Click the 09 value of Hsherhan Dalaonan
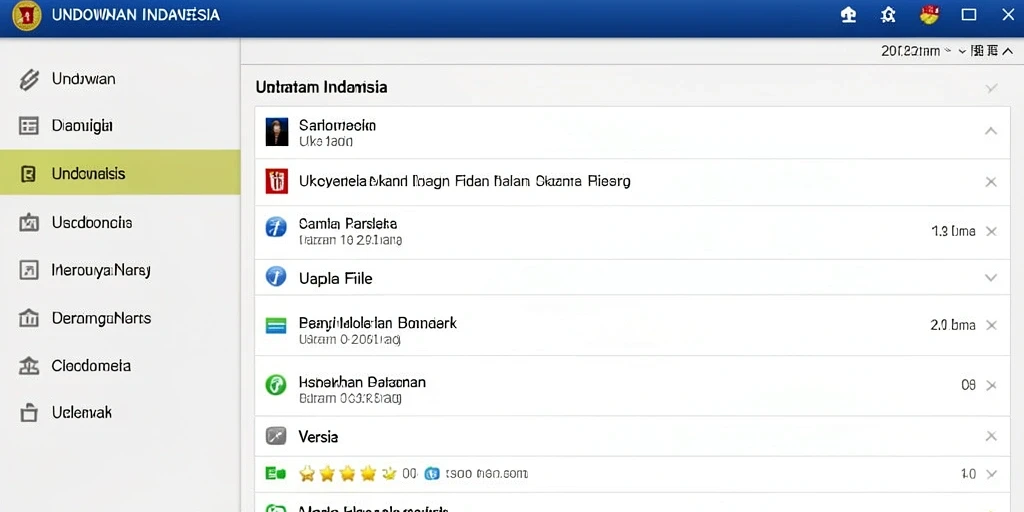This screenshot has height=512, width=1024. point(968,385)
